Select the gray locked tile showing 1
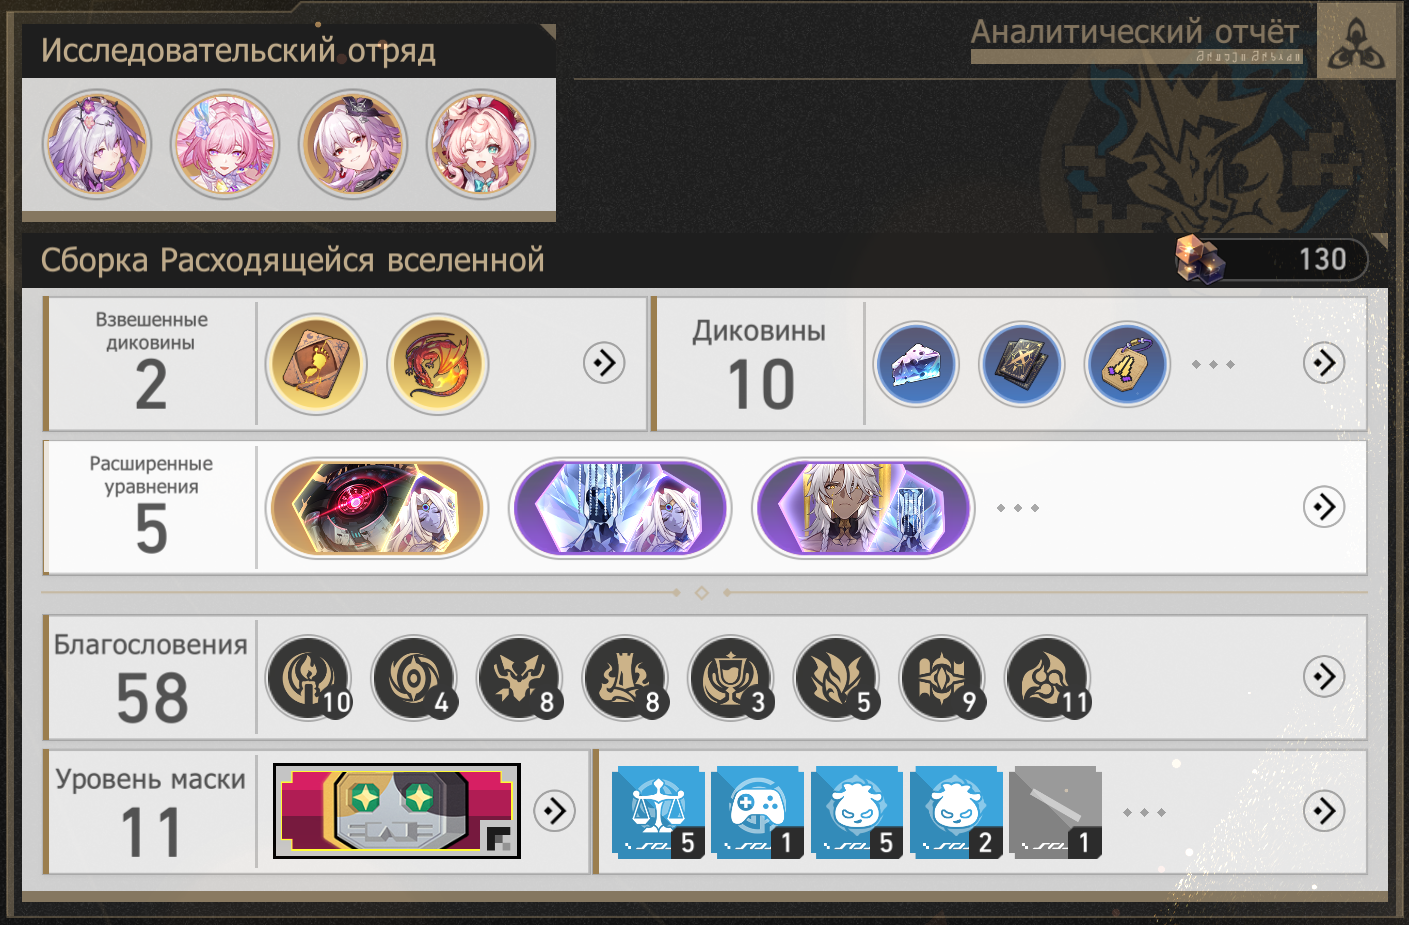The height and width of the screenshot is (925, 1409). (x=1056, y=812)
